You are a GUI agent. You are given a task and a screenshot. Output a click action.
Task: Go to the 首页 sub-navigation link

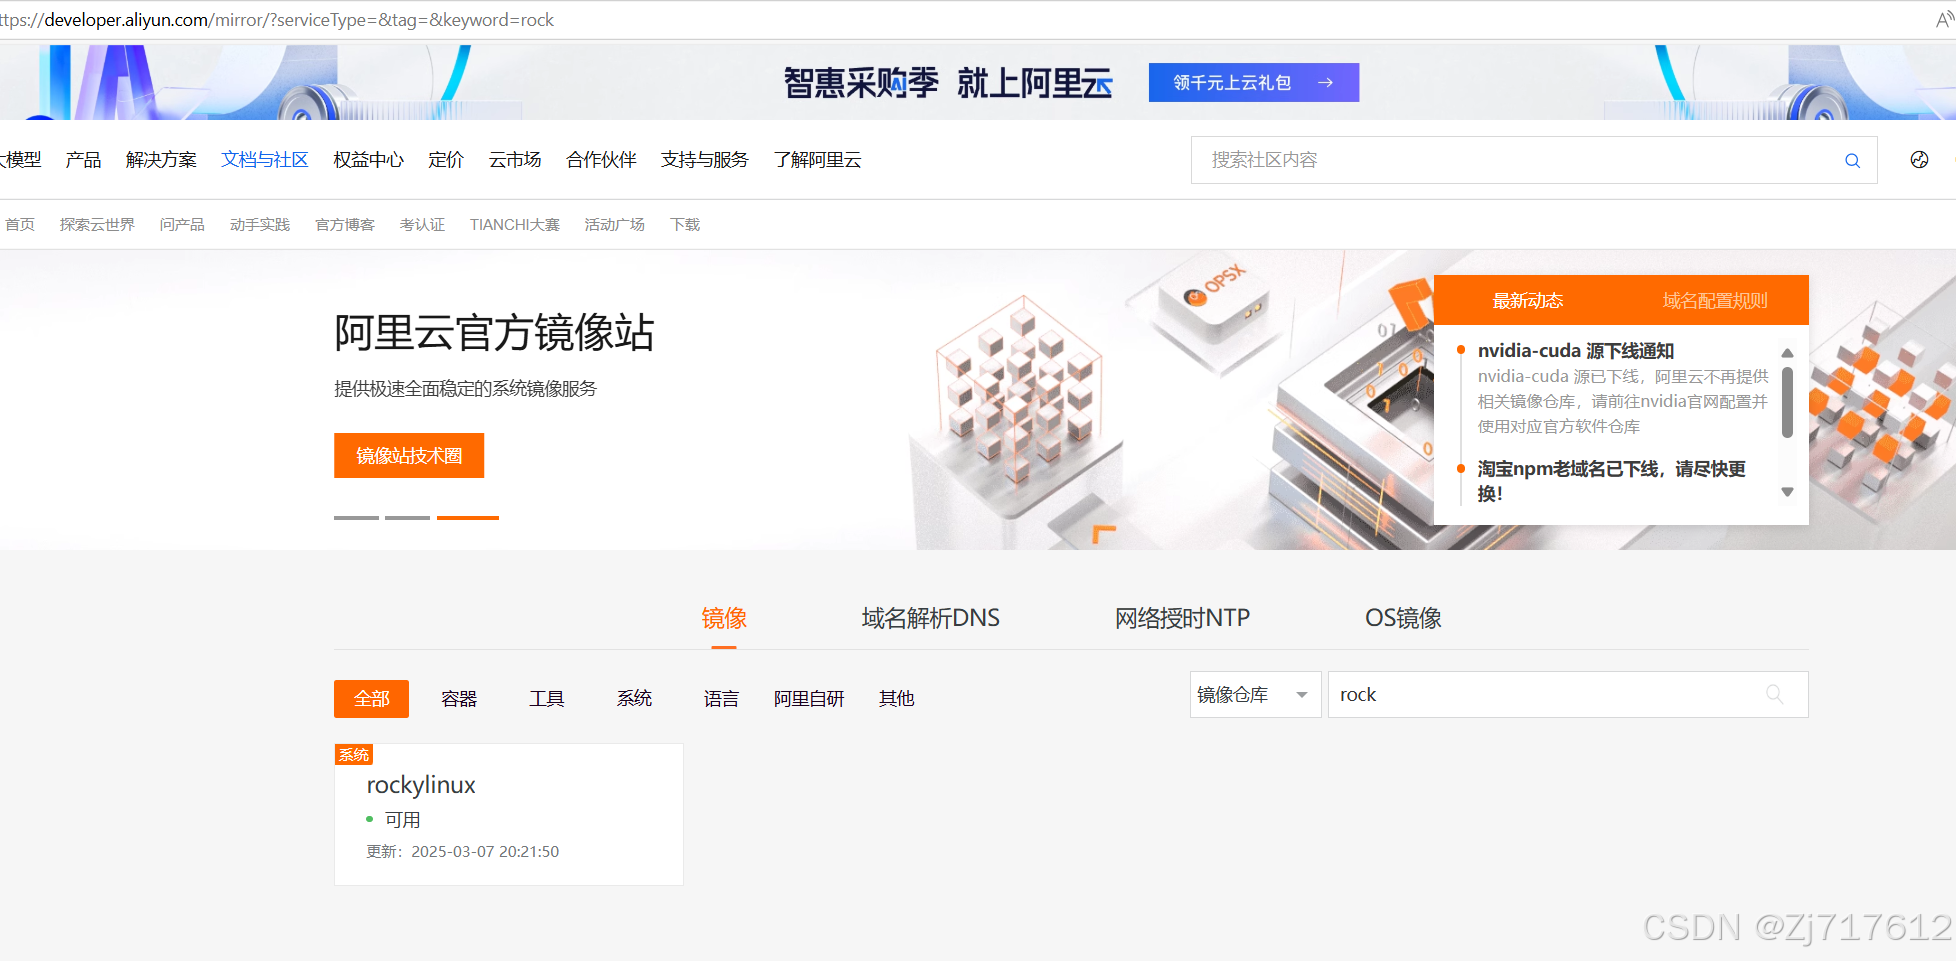click(20, 224)
